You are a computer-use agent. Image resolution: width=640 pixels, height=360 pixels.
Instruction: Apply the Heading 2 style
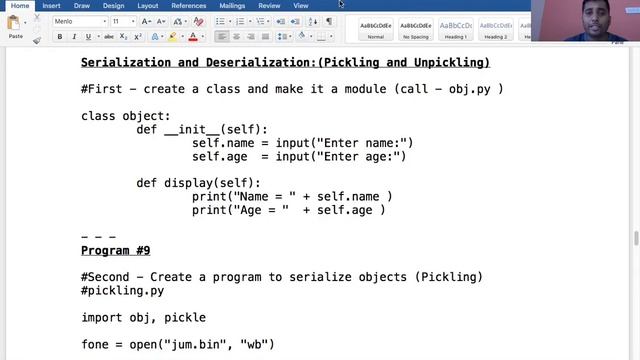click(496, 29)
